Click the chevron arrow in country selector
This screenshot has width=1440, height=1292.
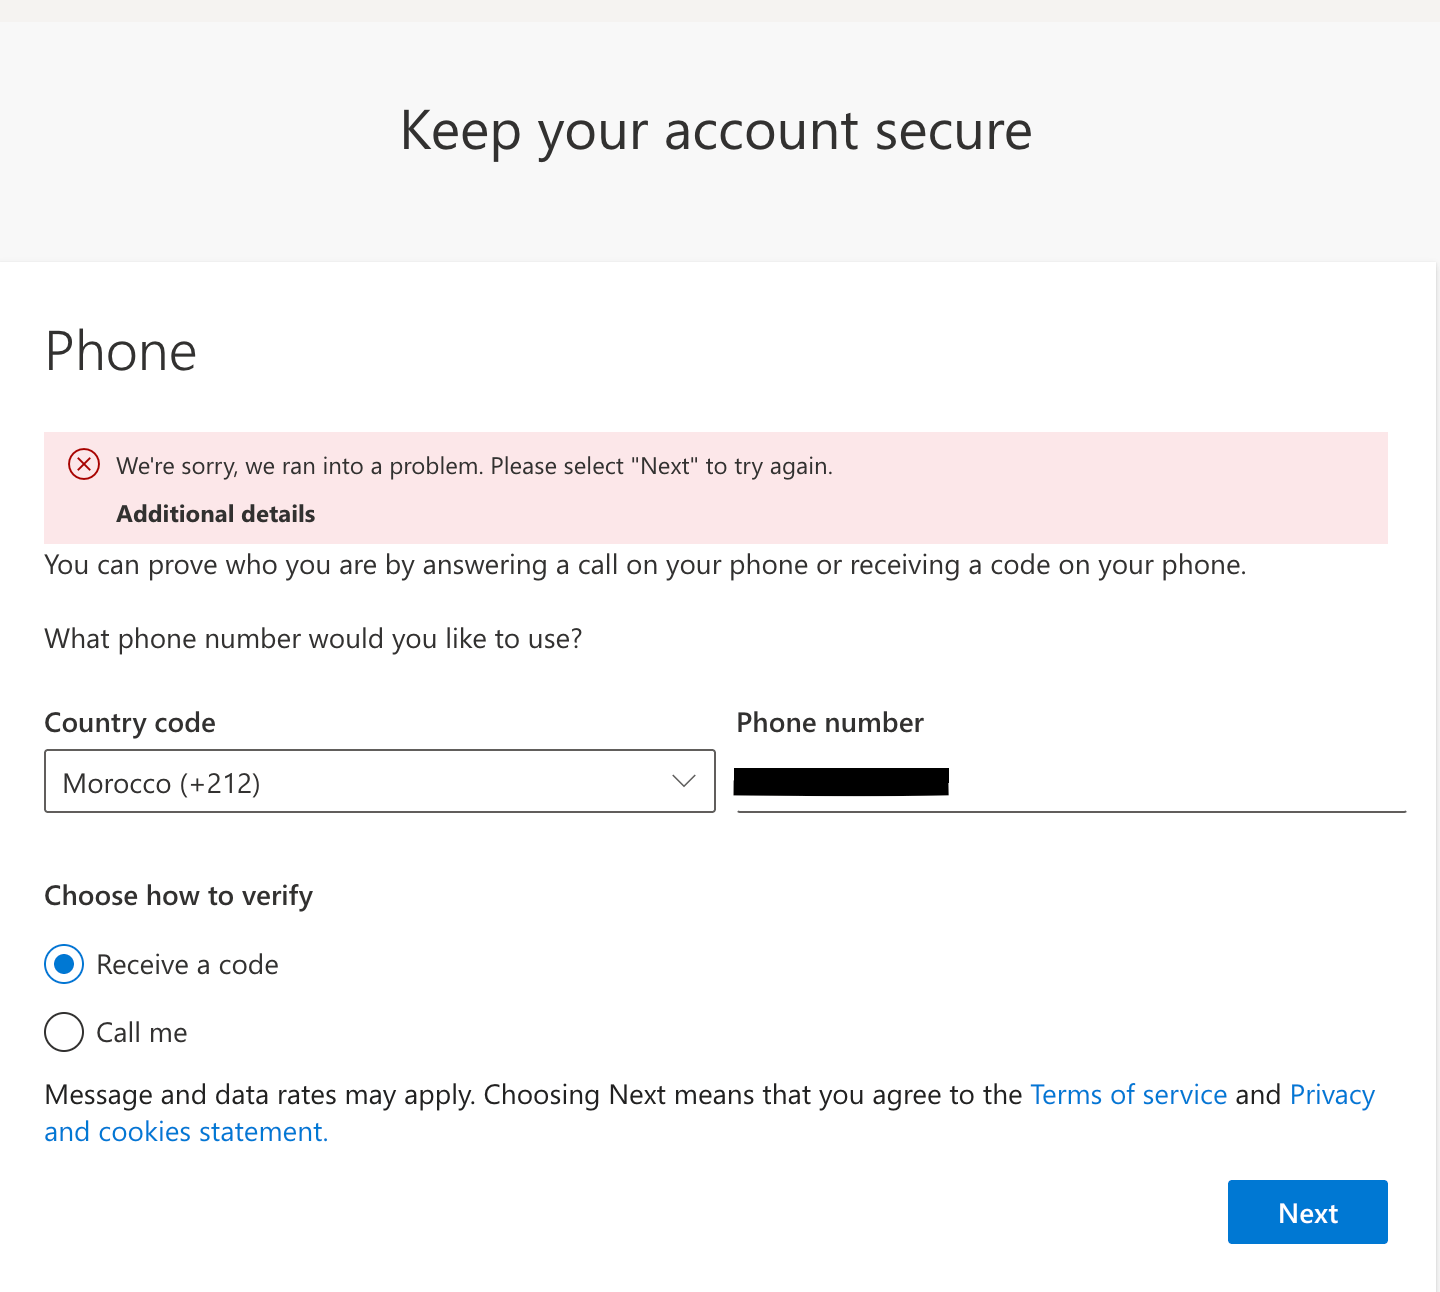pyautogui.click(x=684, y=781)
